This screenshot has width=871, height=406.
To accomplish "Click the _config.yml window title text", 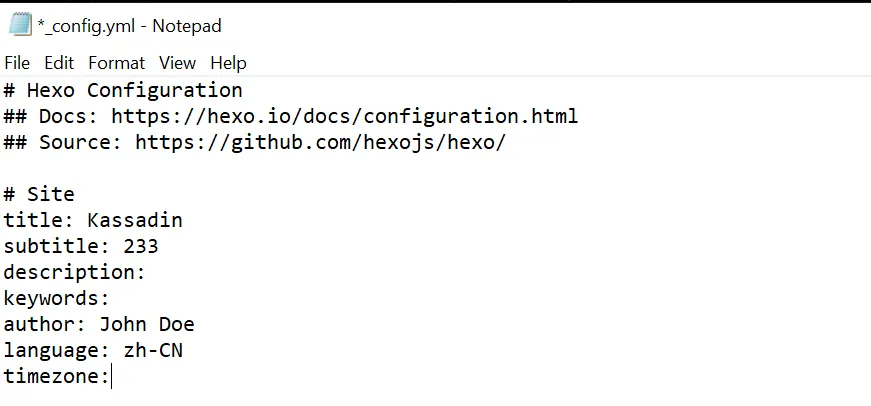I will (129, 26).
